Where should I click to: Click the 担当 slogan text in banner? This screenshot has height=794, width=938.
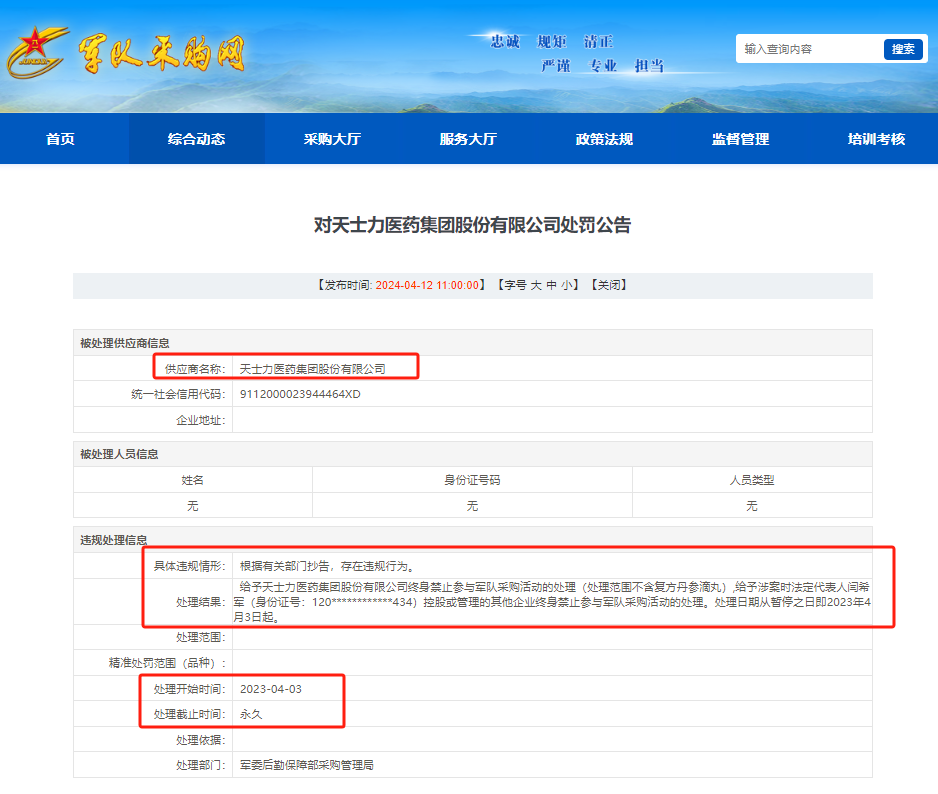650,65
